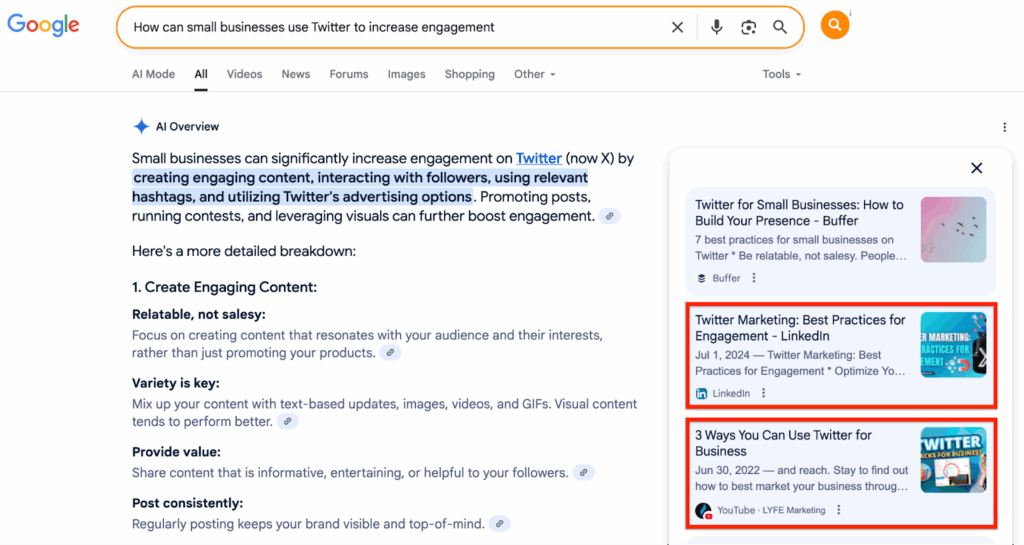Open three-dot menu next to Buffer source
Viewport: 1024px width, 545px height.
pyautogui.click(x=754, y=278)
